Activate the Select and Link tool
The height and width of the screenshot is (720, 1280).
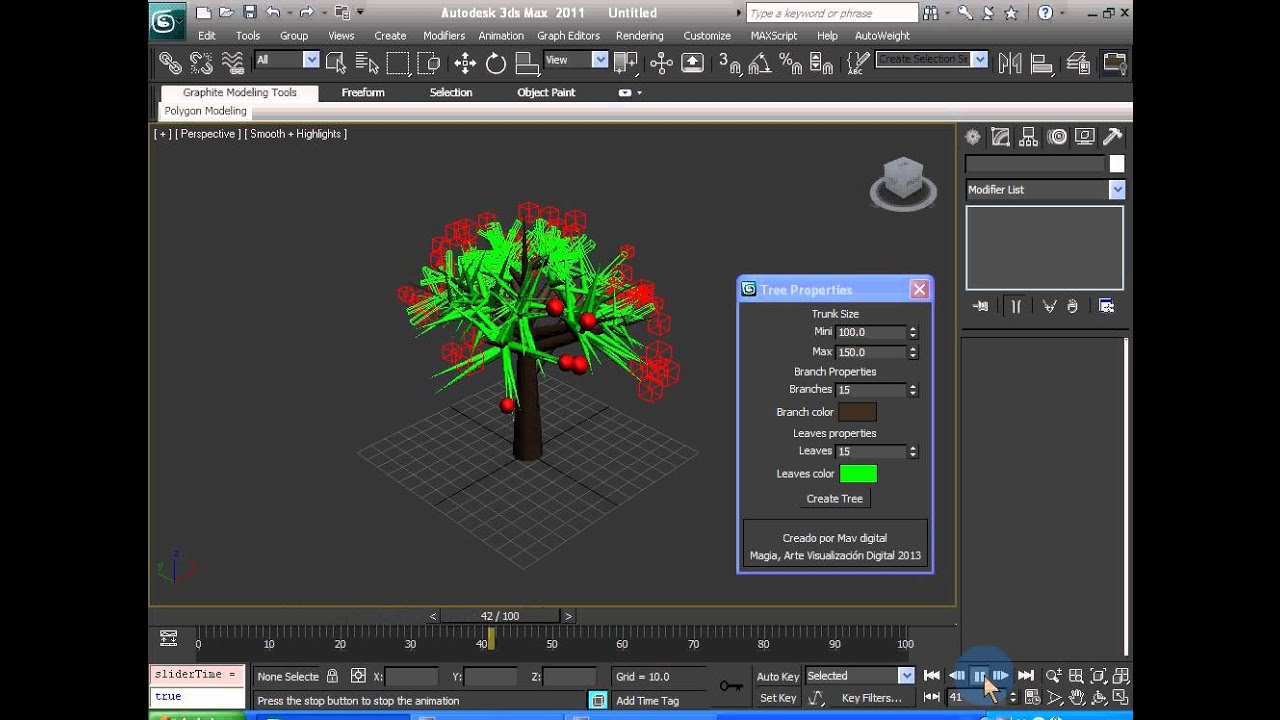pos(170,63)
